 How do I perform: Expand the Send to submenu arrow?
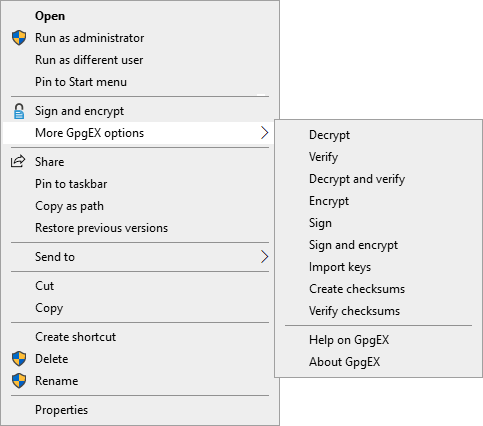pyautogui.click(x=265, y=257)
